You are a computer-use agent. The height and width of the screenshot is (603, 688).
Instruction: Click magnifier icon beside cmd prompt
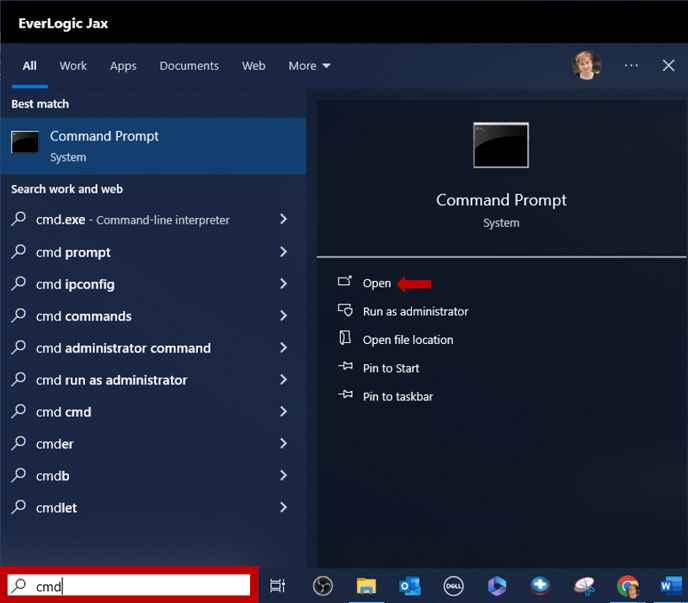tap(18, 251)
